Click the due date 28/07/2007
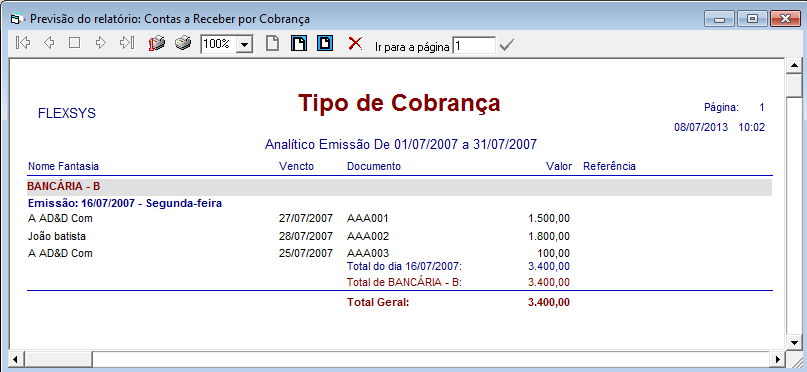Viewport: 807px width, 372px height. coord(306,236)
